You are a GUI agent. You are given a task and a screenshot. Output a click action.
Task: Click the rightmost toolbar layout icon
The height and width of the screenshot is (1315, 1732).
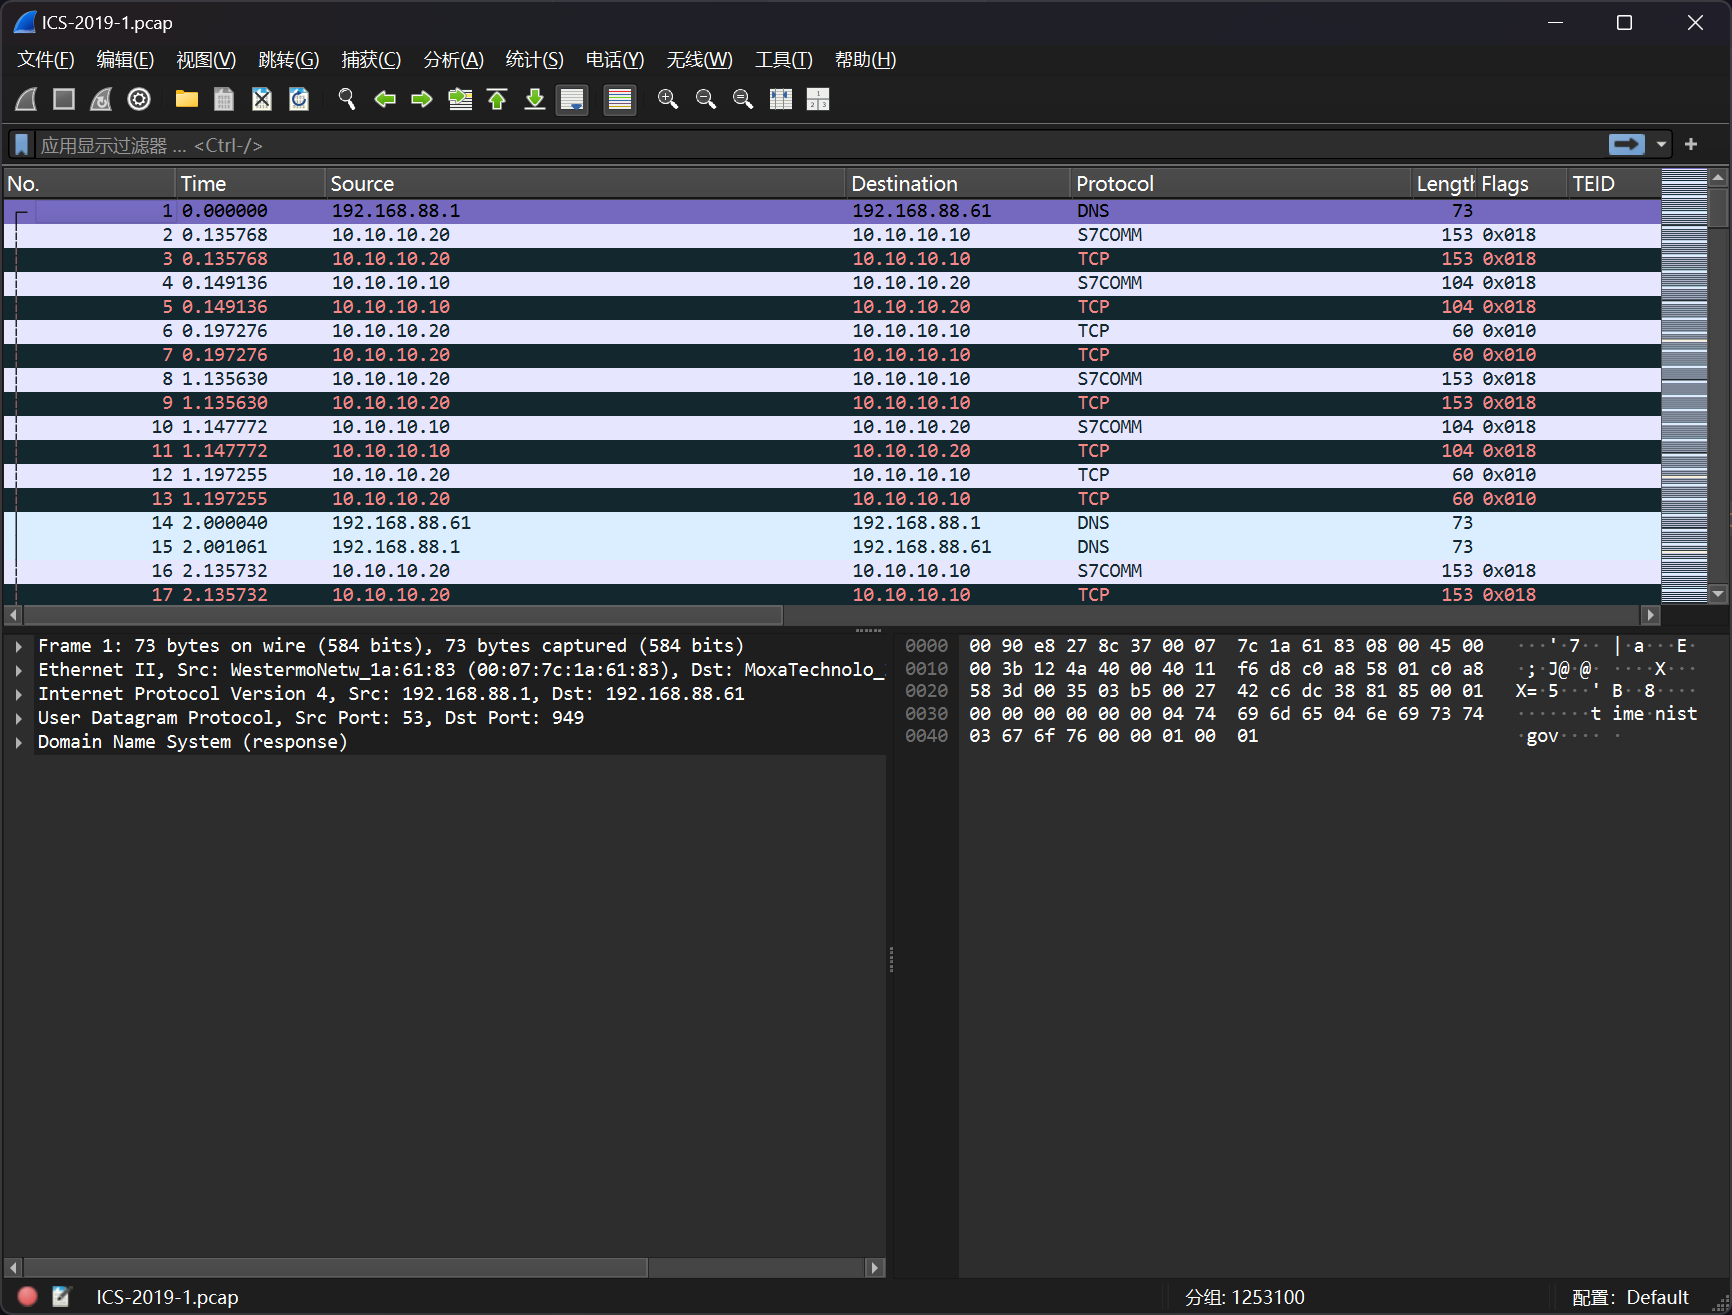[x=818, y=99]
